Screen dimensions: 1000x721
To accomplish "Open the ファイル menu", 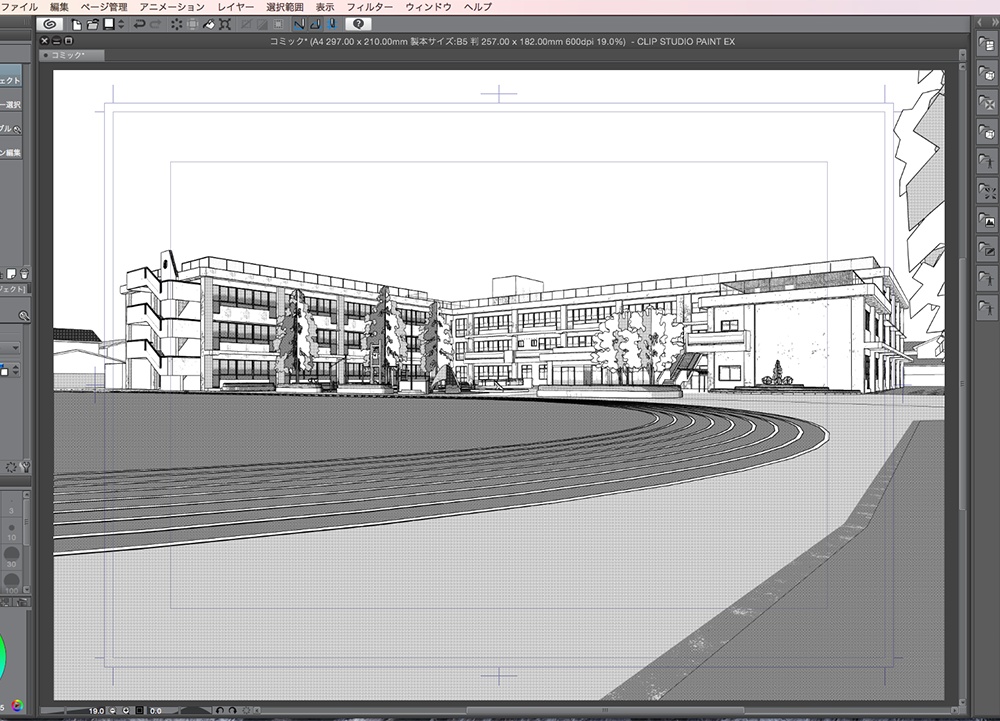I will pyautogui.click(x=20, y=6).
